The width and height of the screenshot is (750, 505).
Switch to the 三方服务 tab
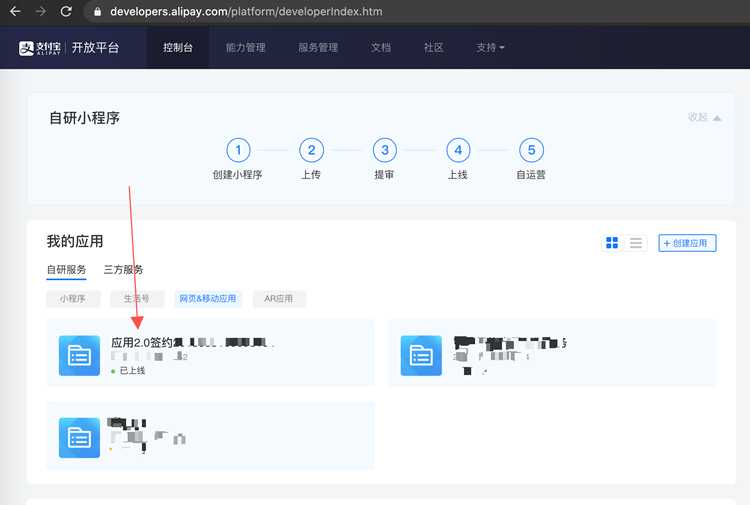123,270
